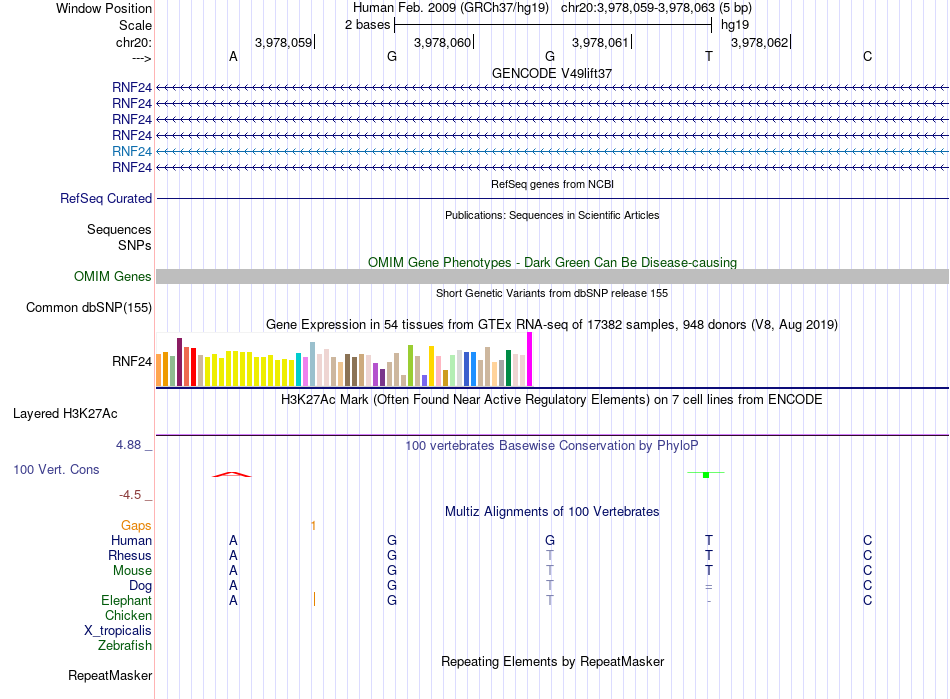Click the green PhyloP conservation marker
The image size is (950, 699).
[x=706, y=475]
